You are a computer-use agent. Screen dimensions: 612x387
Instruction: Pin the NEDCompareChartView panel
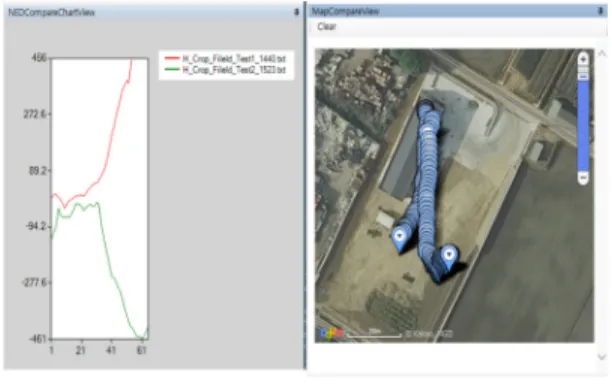click(x=296, y=12)
